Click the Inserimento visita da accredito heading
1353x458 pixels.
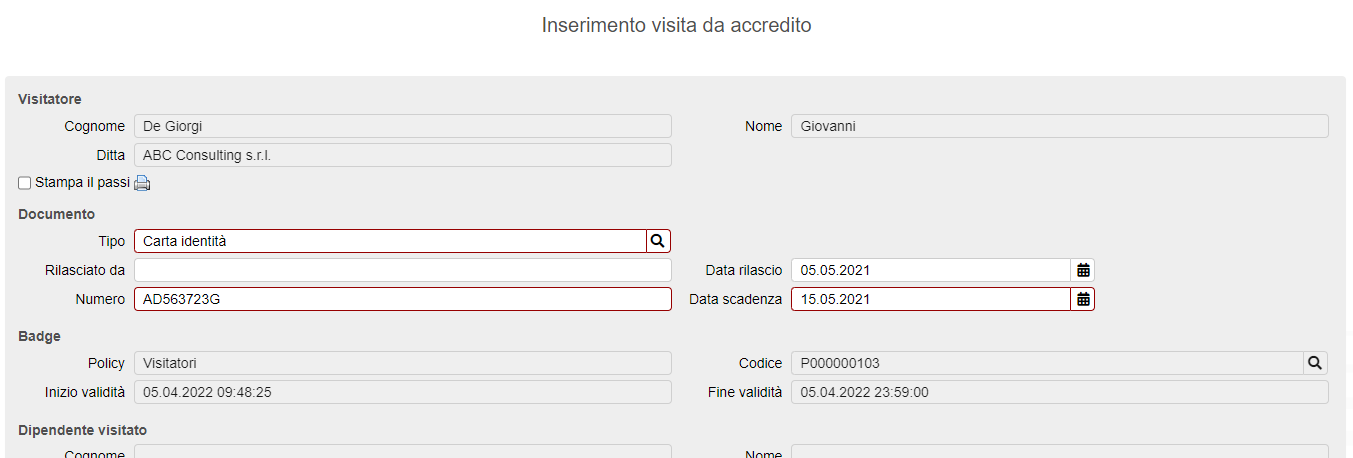pos(677,25)
